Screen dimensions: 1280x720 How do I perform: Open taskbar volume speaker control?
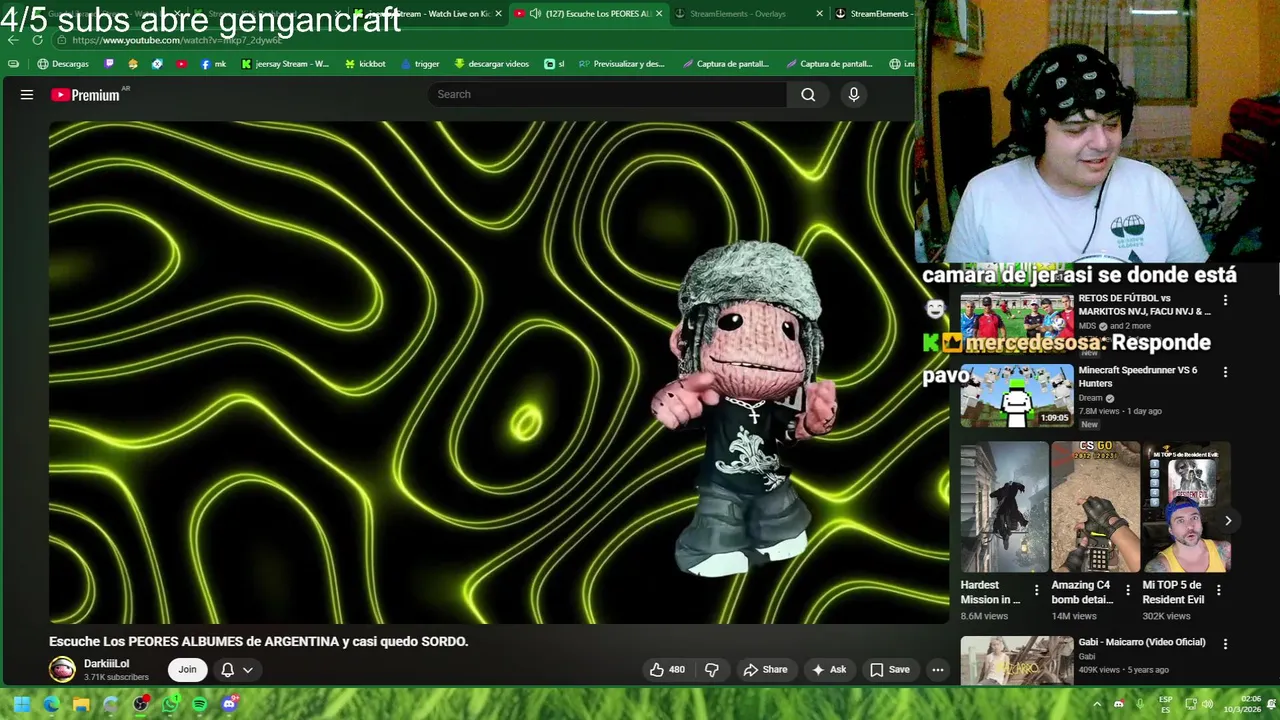[x=1207, y=704]
